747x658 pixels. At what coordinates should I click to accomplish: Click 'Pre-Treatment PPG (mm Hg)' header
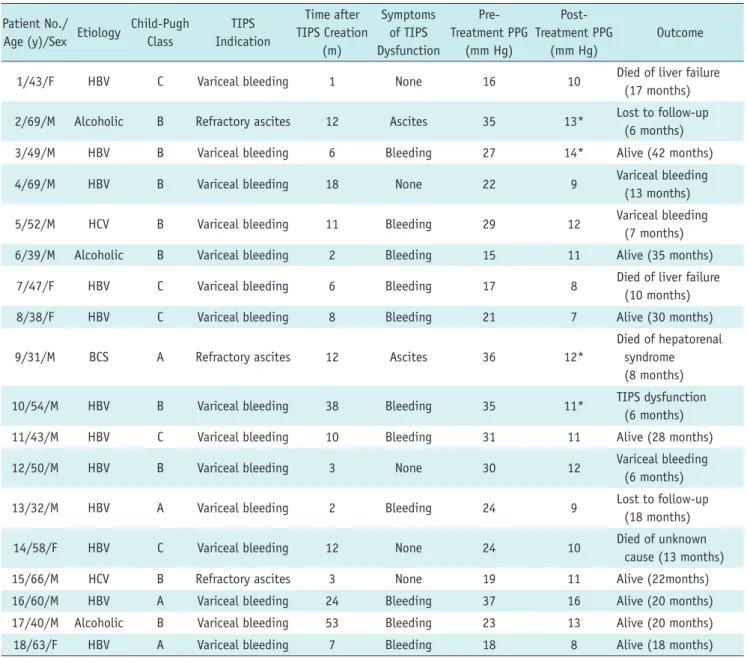[489, 32]
